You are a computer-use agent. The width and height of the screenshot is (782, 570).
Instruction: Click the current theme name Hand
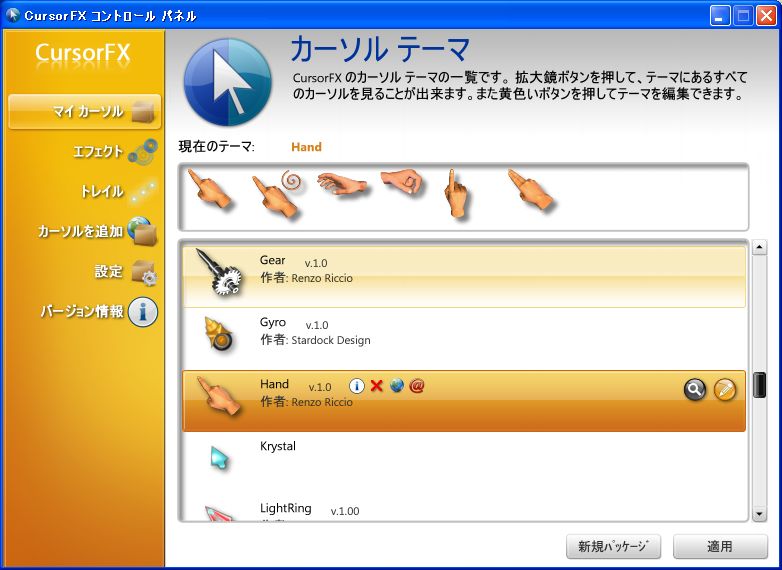pyautogui.click(x=306, y=147)
